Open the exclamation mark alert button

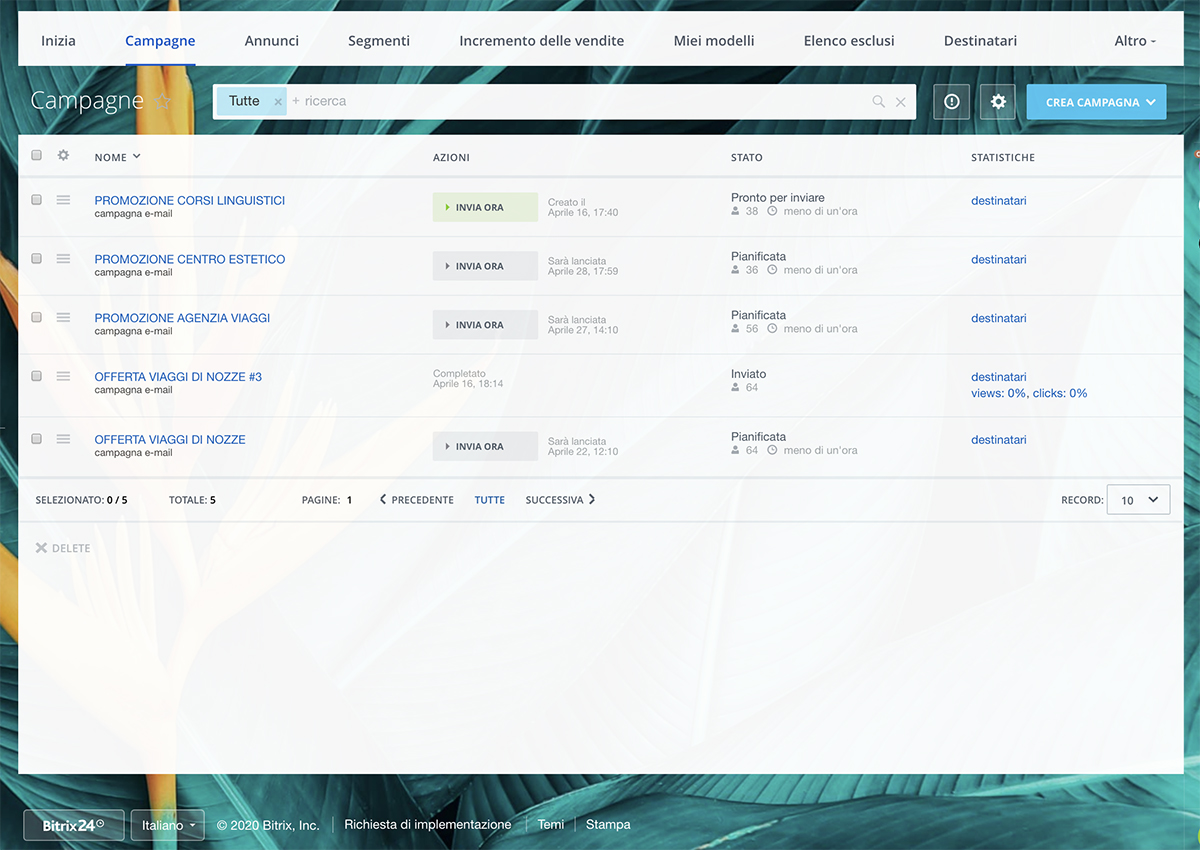coord(952,102)
